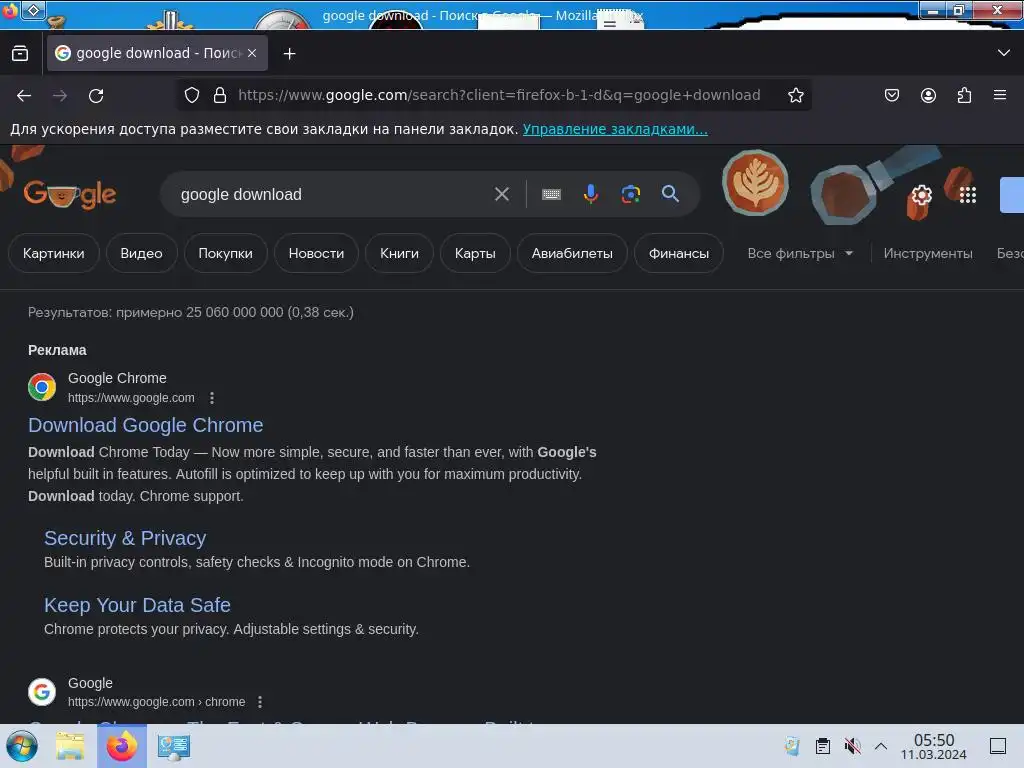Switch to Книги results
1024x768 pixels.
click(x=399, y=253)
